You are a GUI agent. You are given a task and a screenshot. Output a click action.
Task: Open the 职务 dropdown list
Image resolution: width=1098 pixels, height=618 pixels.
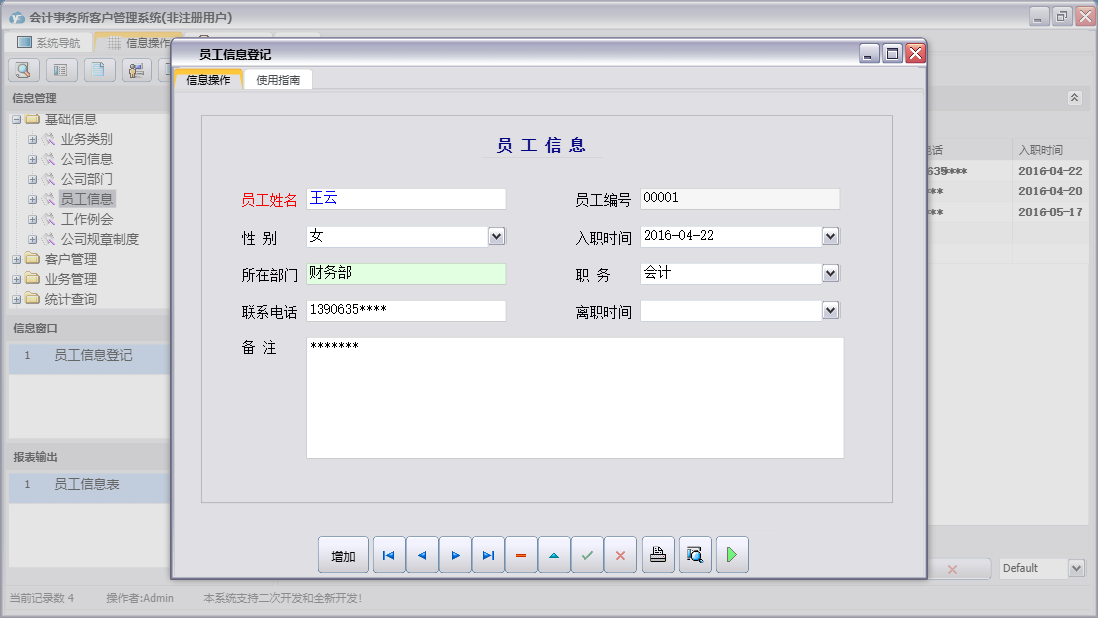(x=830, y=273)
